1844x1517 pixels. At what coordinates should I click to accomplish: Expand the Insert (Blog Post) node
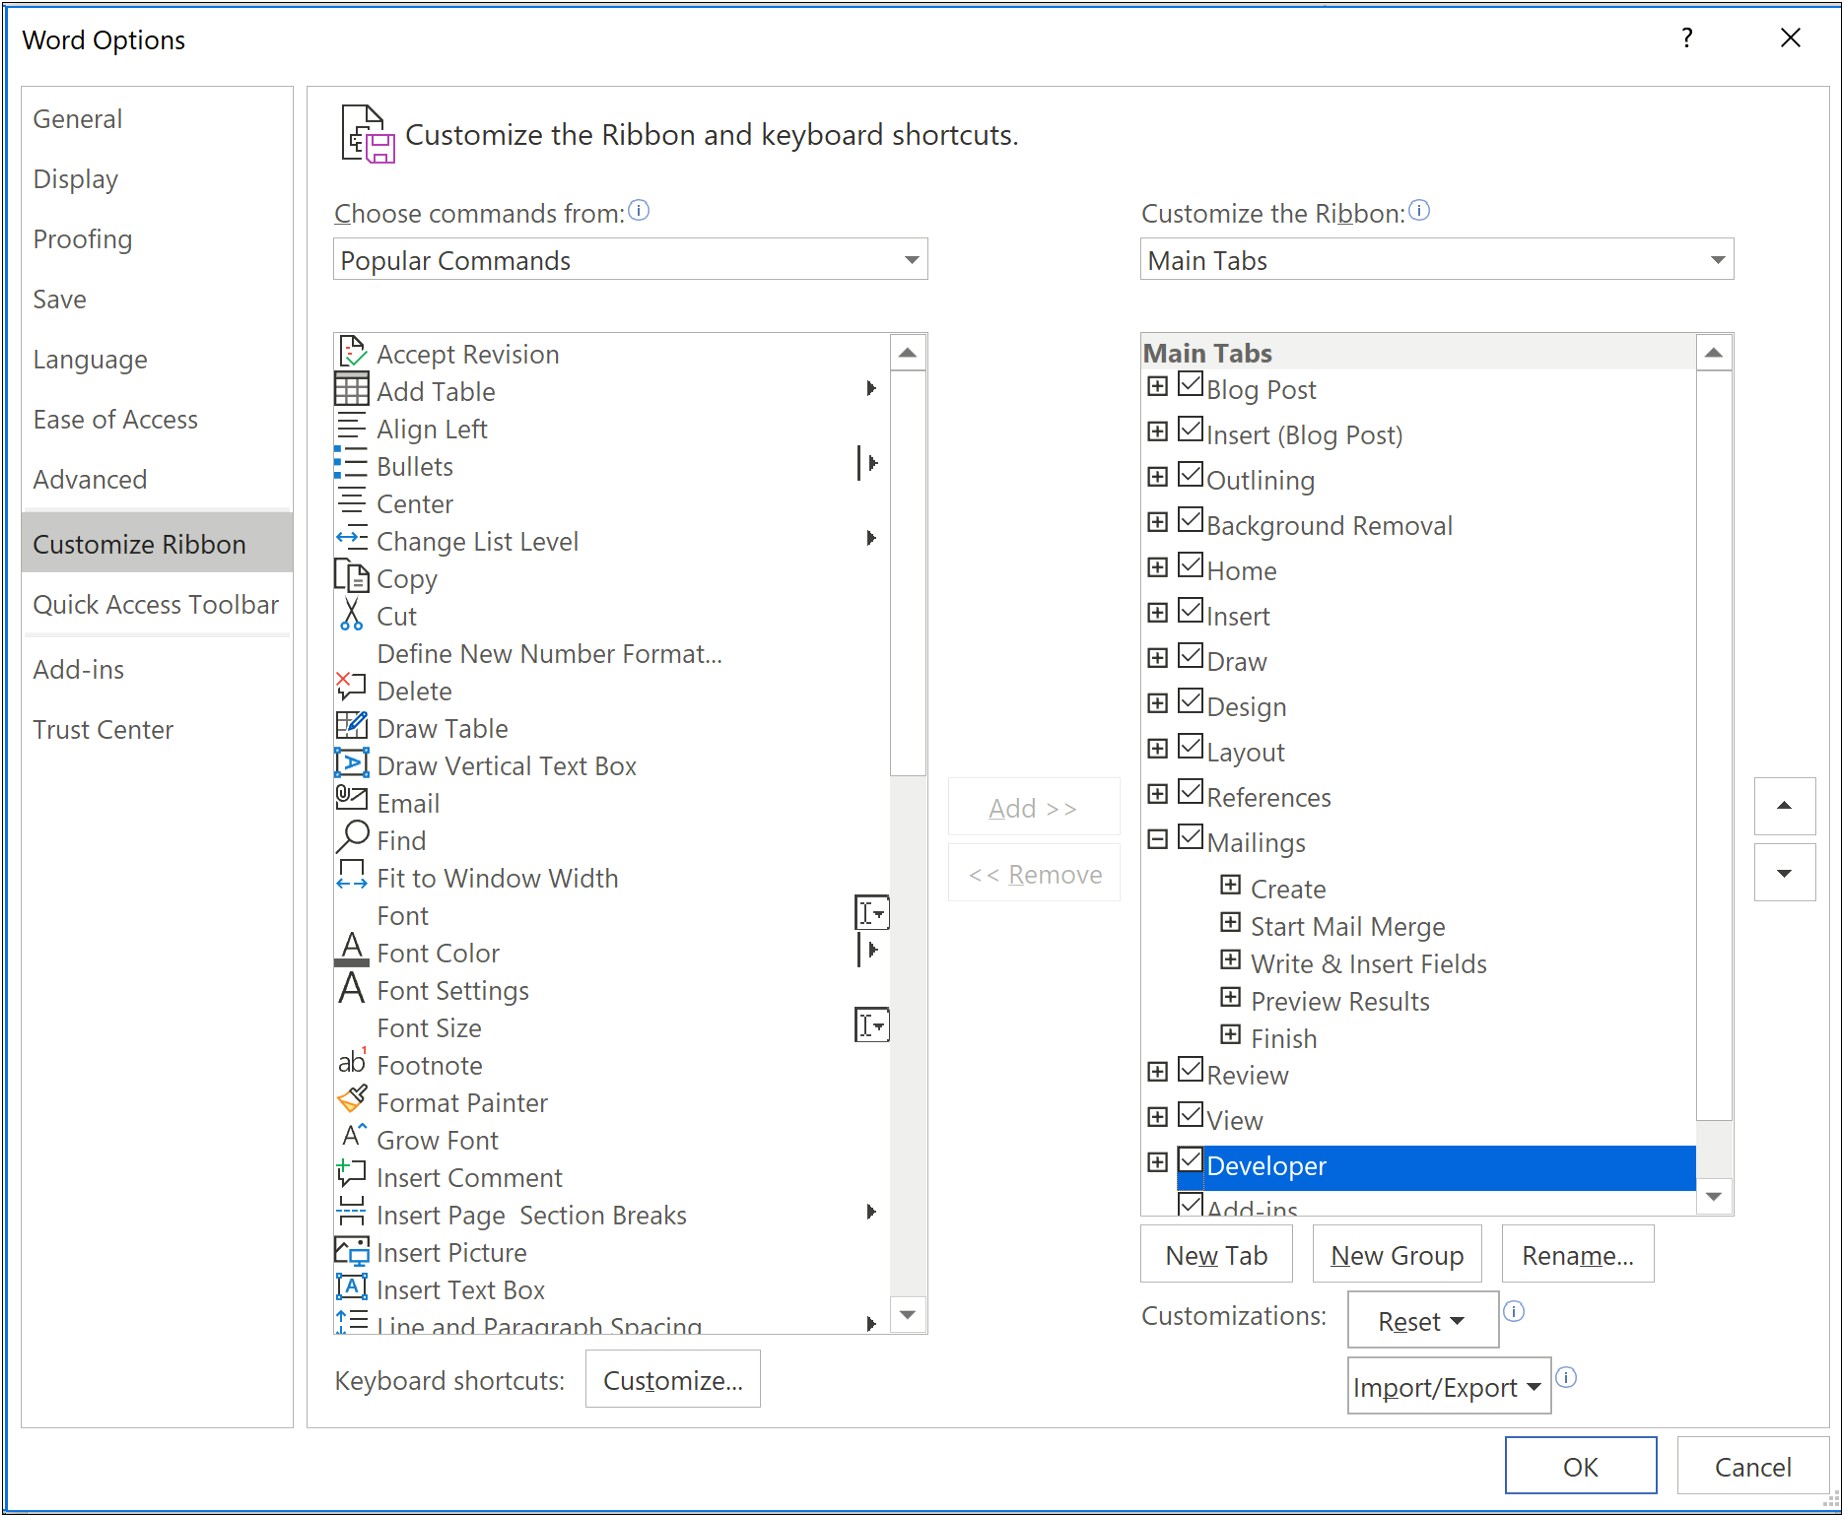1157,431
